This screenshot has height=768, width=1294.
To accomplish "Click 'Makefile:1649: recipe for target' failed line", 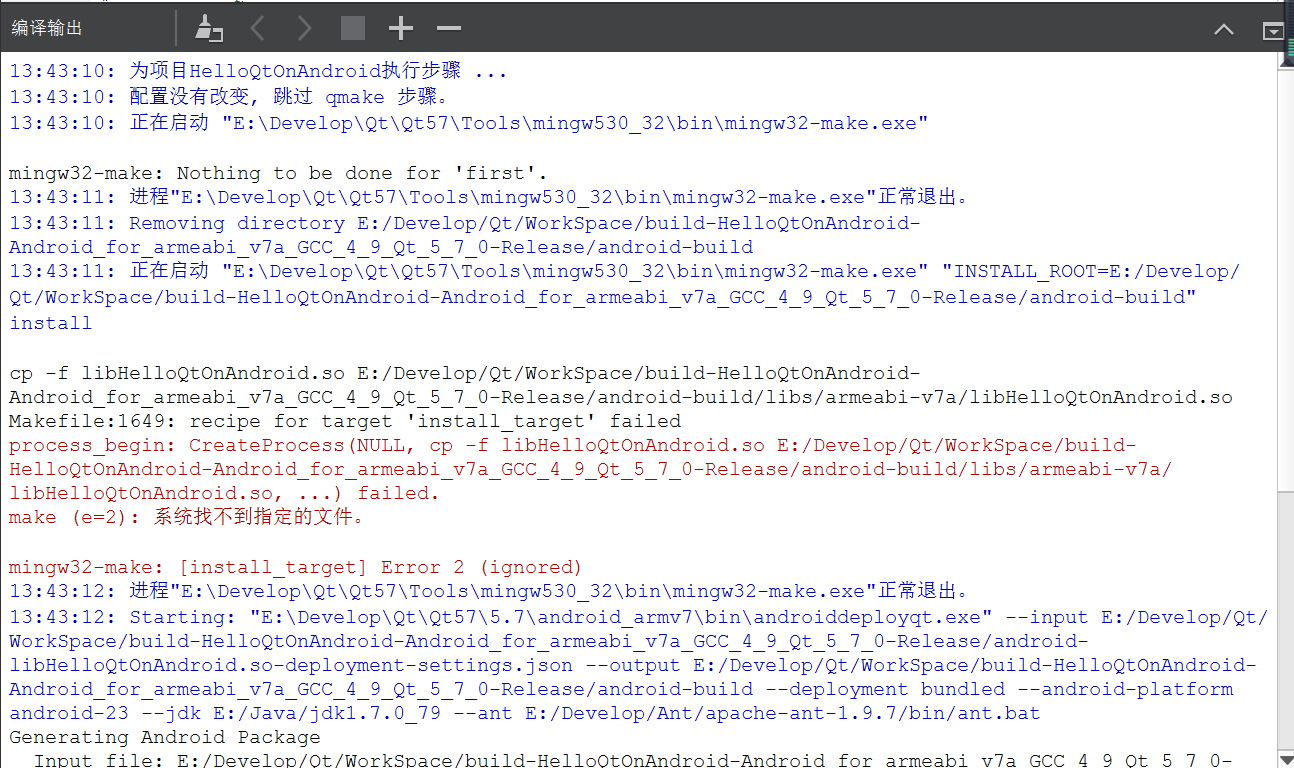I will (345, 421).
